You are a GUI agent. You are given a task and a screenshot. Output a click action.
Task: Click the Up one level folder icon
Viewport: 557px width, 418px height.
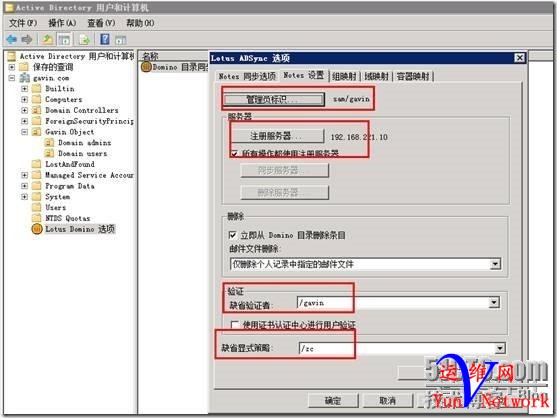click(47, 39)
